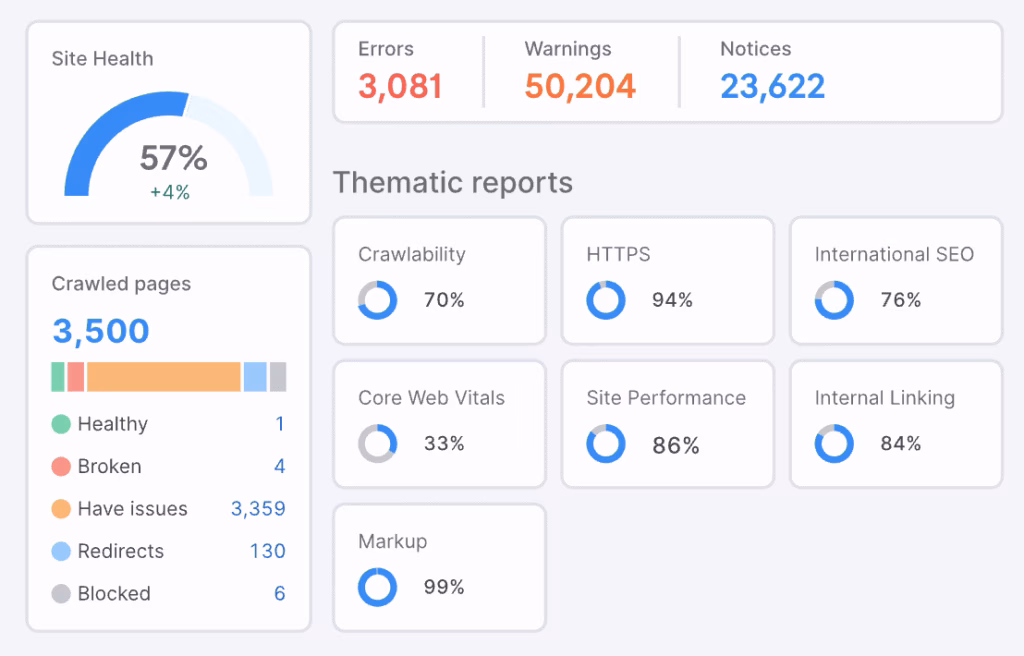The height and width of the screenshot is (656, 1024).
Task: Click the green Healthy legend dot
Action: (62, 424)
